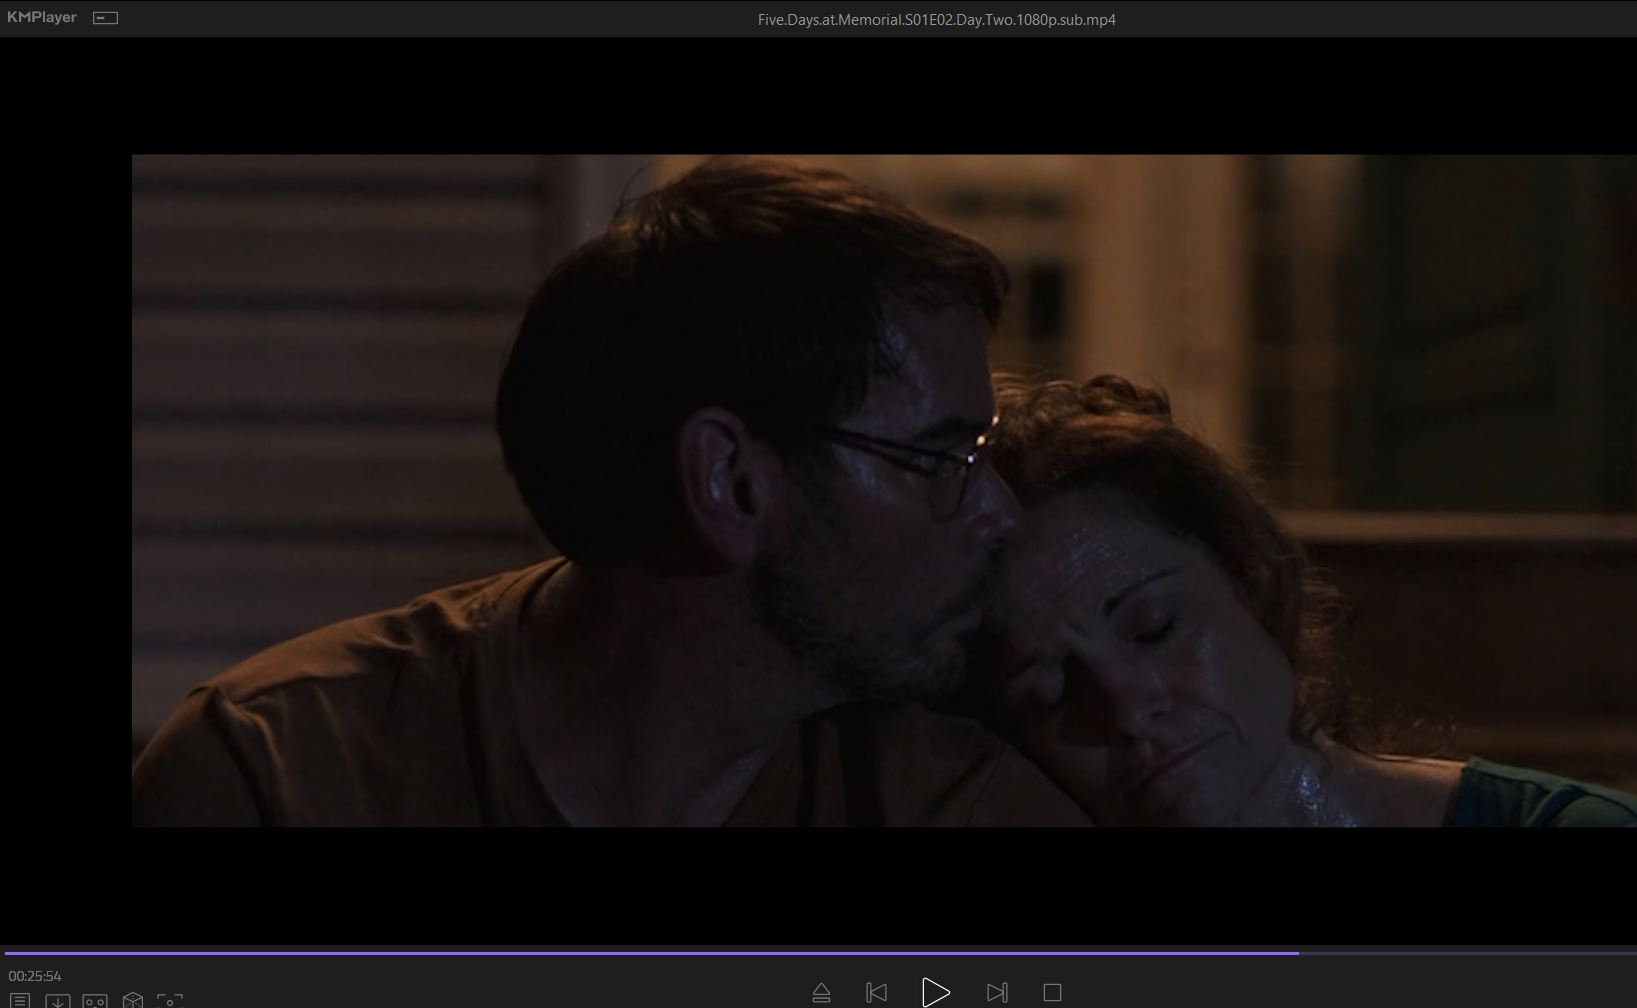The height and width of the screenshot is (1008, 1637).
Task: Open the KMPlayer logo main menu
Action: click(x=42, y=17)
